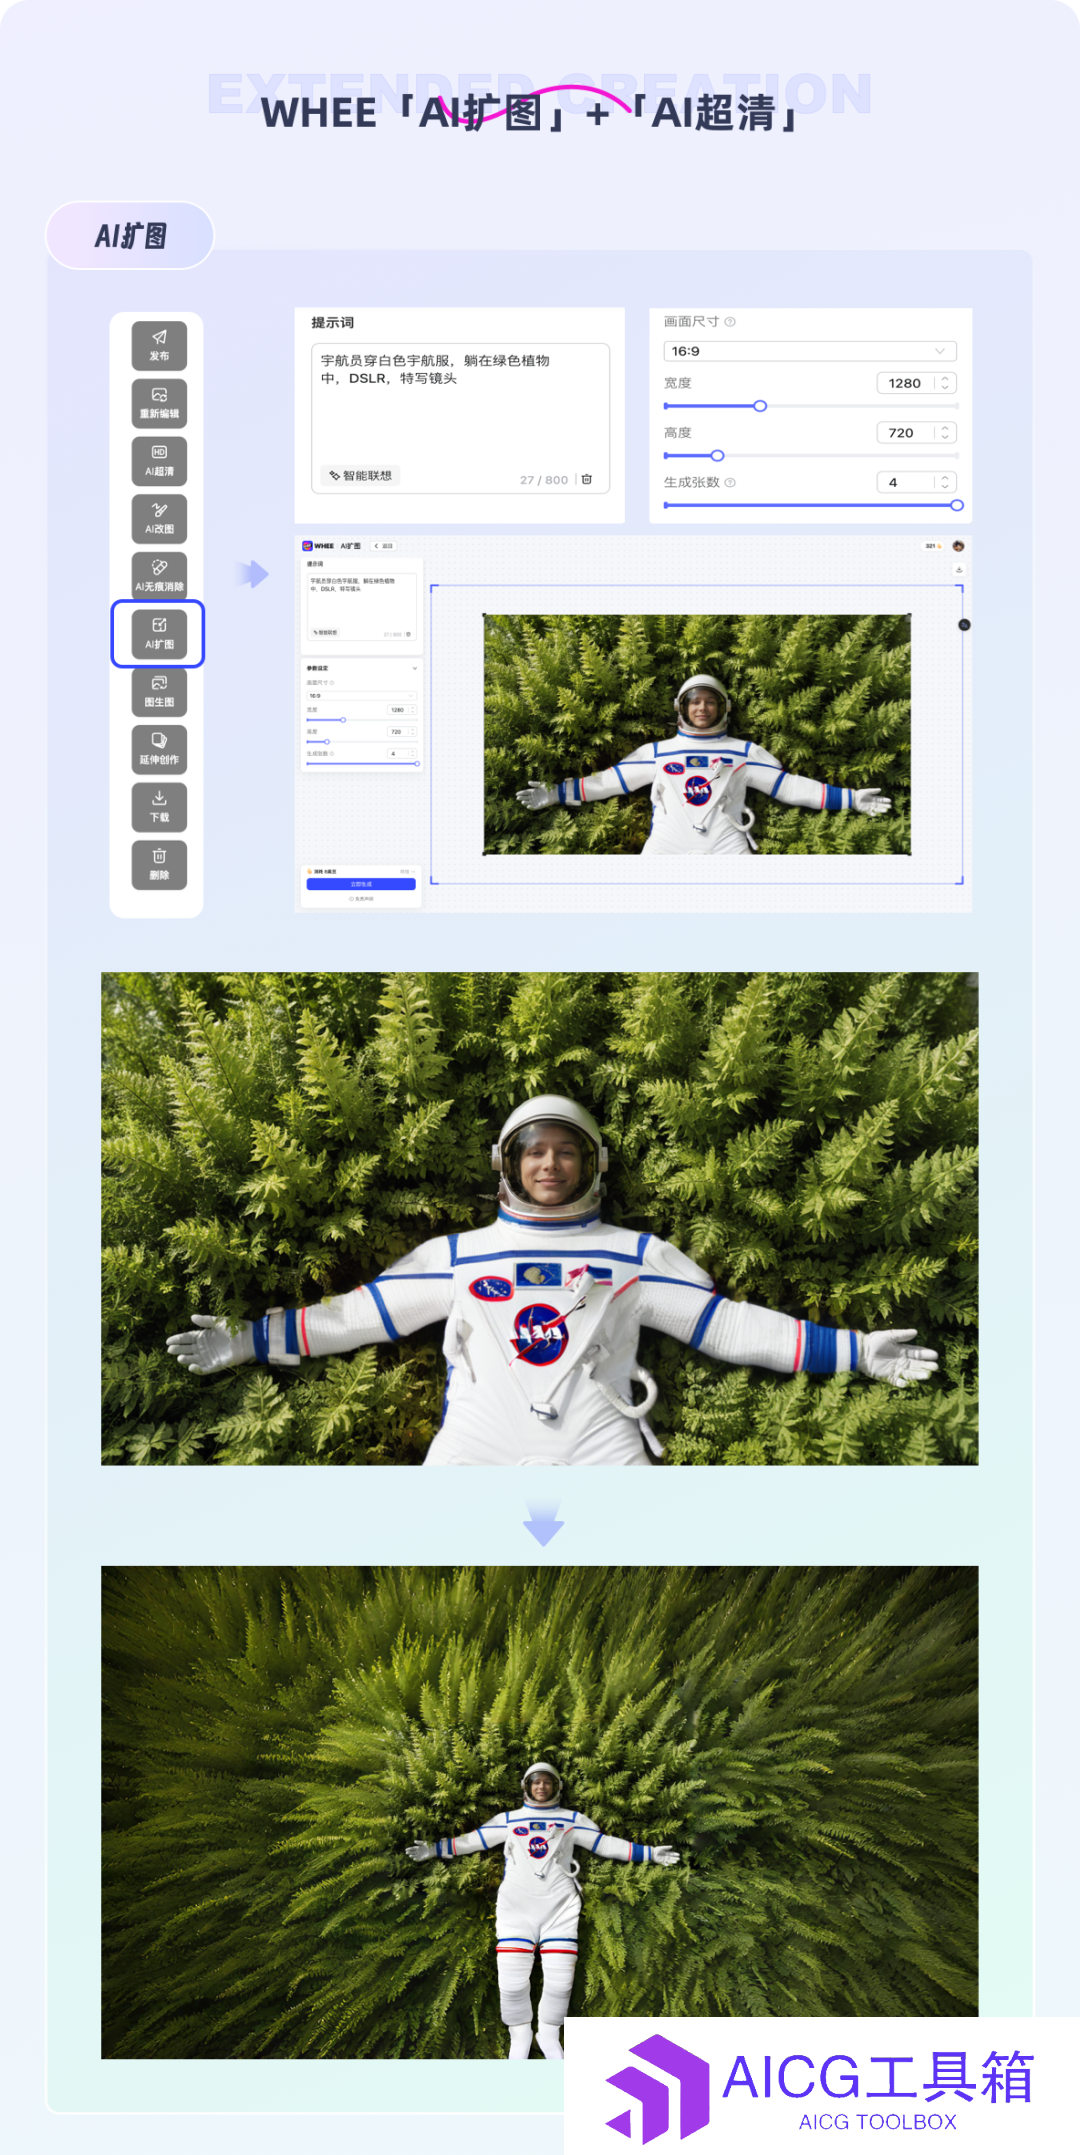The height and width of the screenshot is (2155, 1080).
Task: Click the blue 立即生成 generate button
Action: click(x=361, y=884)
